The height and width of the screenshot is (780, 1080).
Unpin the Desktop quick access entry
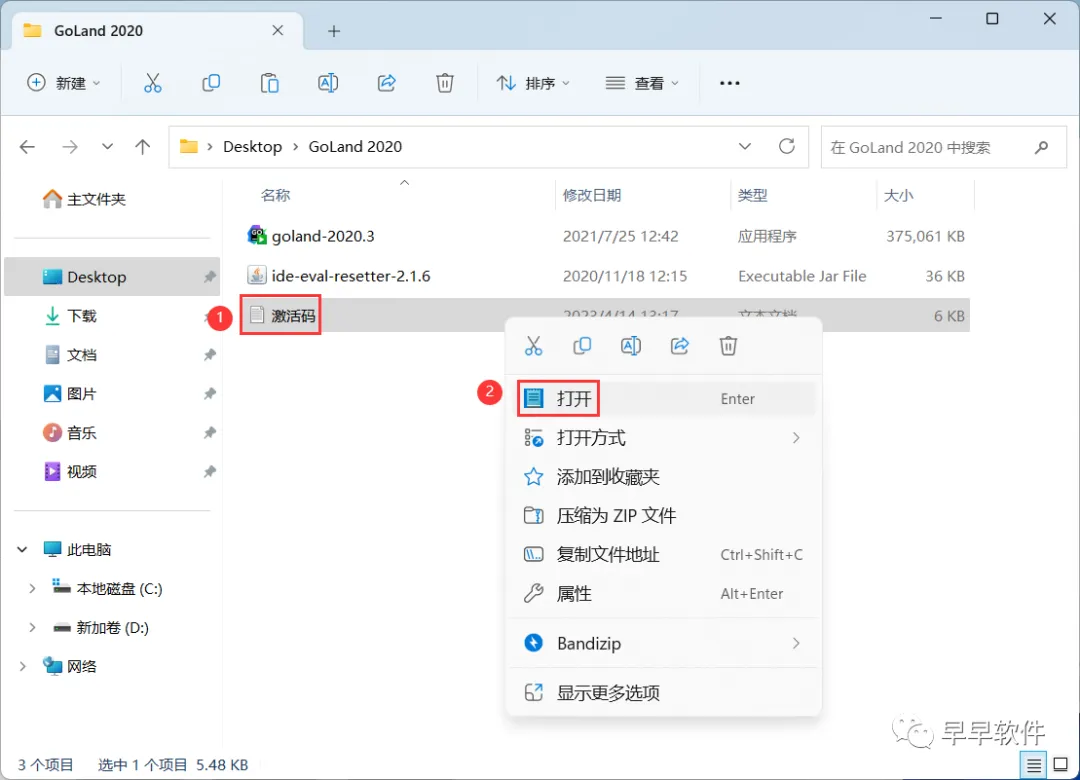coord(209,276)
